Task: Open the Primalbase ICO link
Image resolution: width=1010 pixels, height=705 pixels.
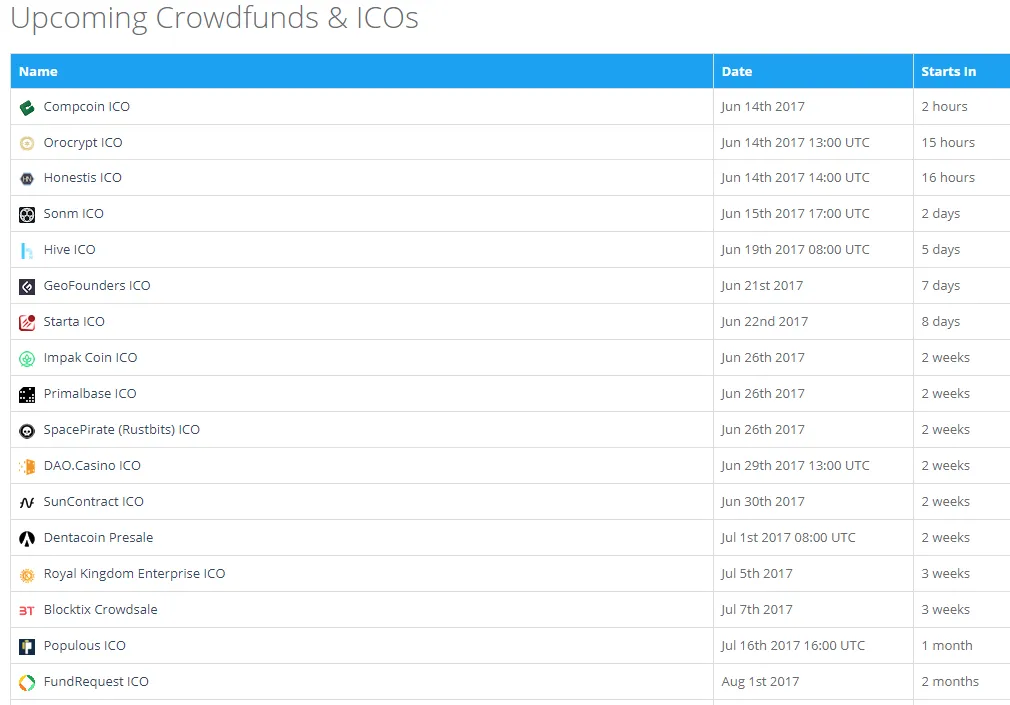Action: (x=90, y=394)
